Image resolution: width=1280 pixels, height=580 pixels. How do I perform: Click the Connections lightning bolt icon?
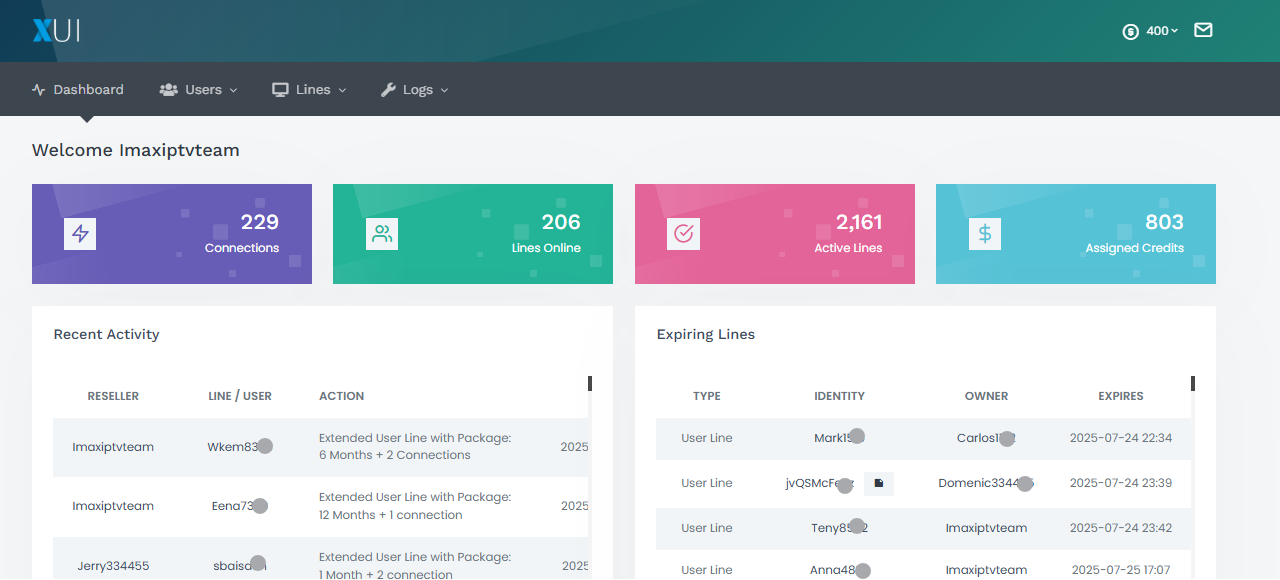[80, 234]
